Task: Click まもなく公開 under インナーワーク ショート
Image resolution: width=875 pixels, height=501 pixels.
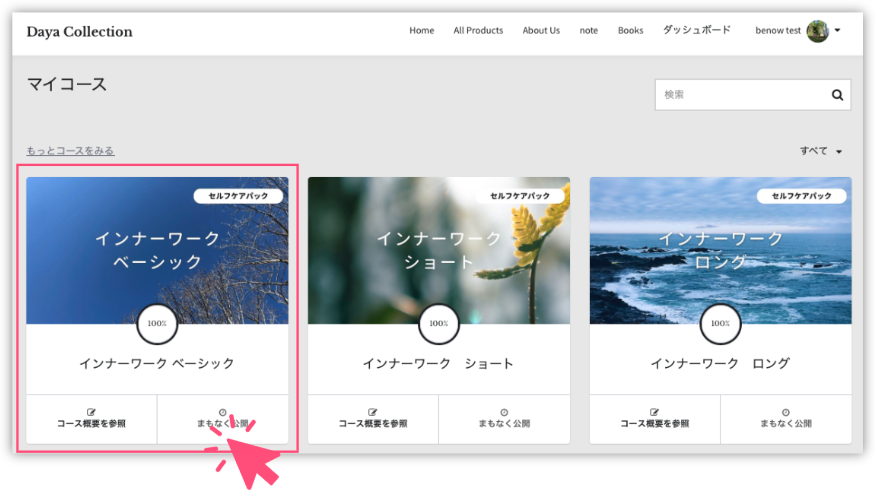Action: 504,423
